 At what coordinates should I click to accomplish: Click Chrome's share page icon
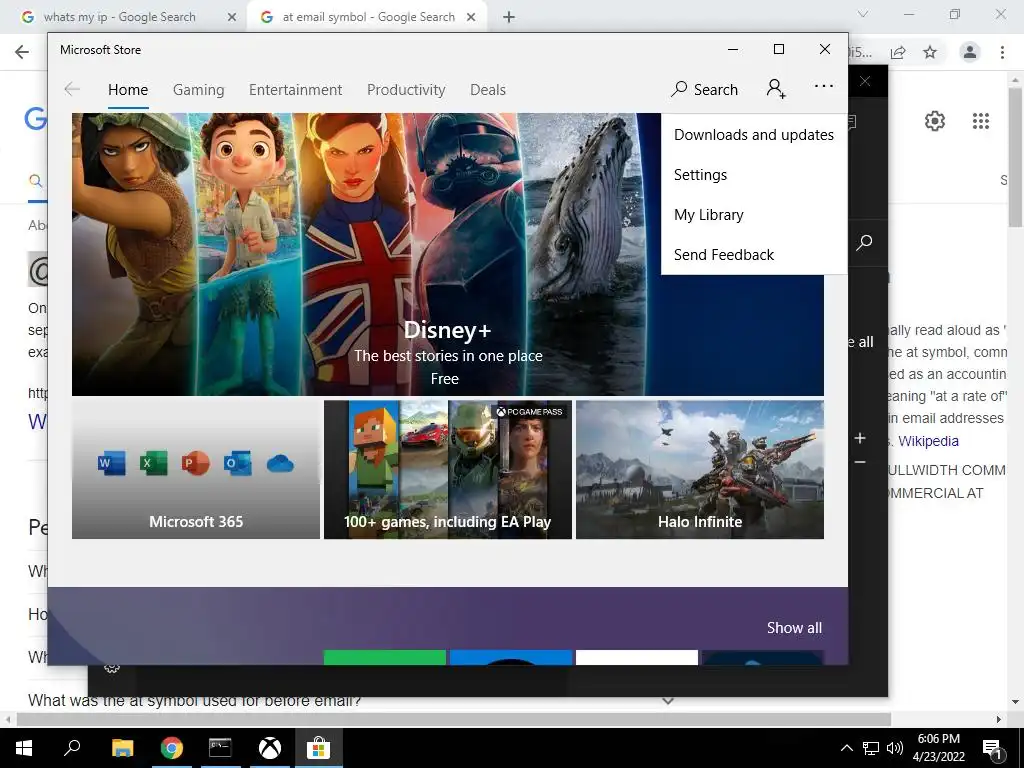click(x=899, y=52)
